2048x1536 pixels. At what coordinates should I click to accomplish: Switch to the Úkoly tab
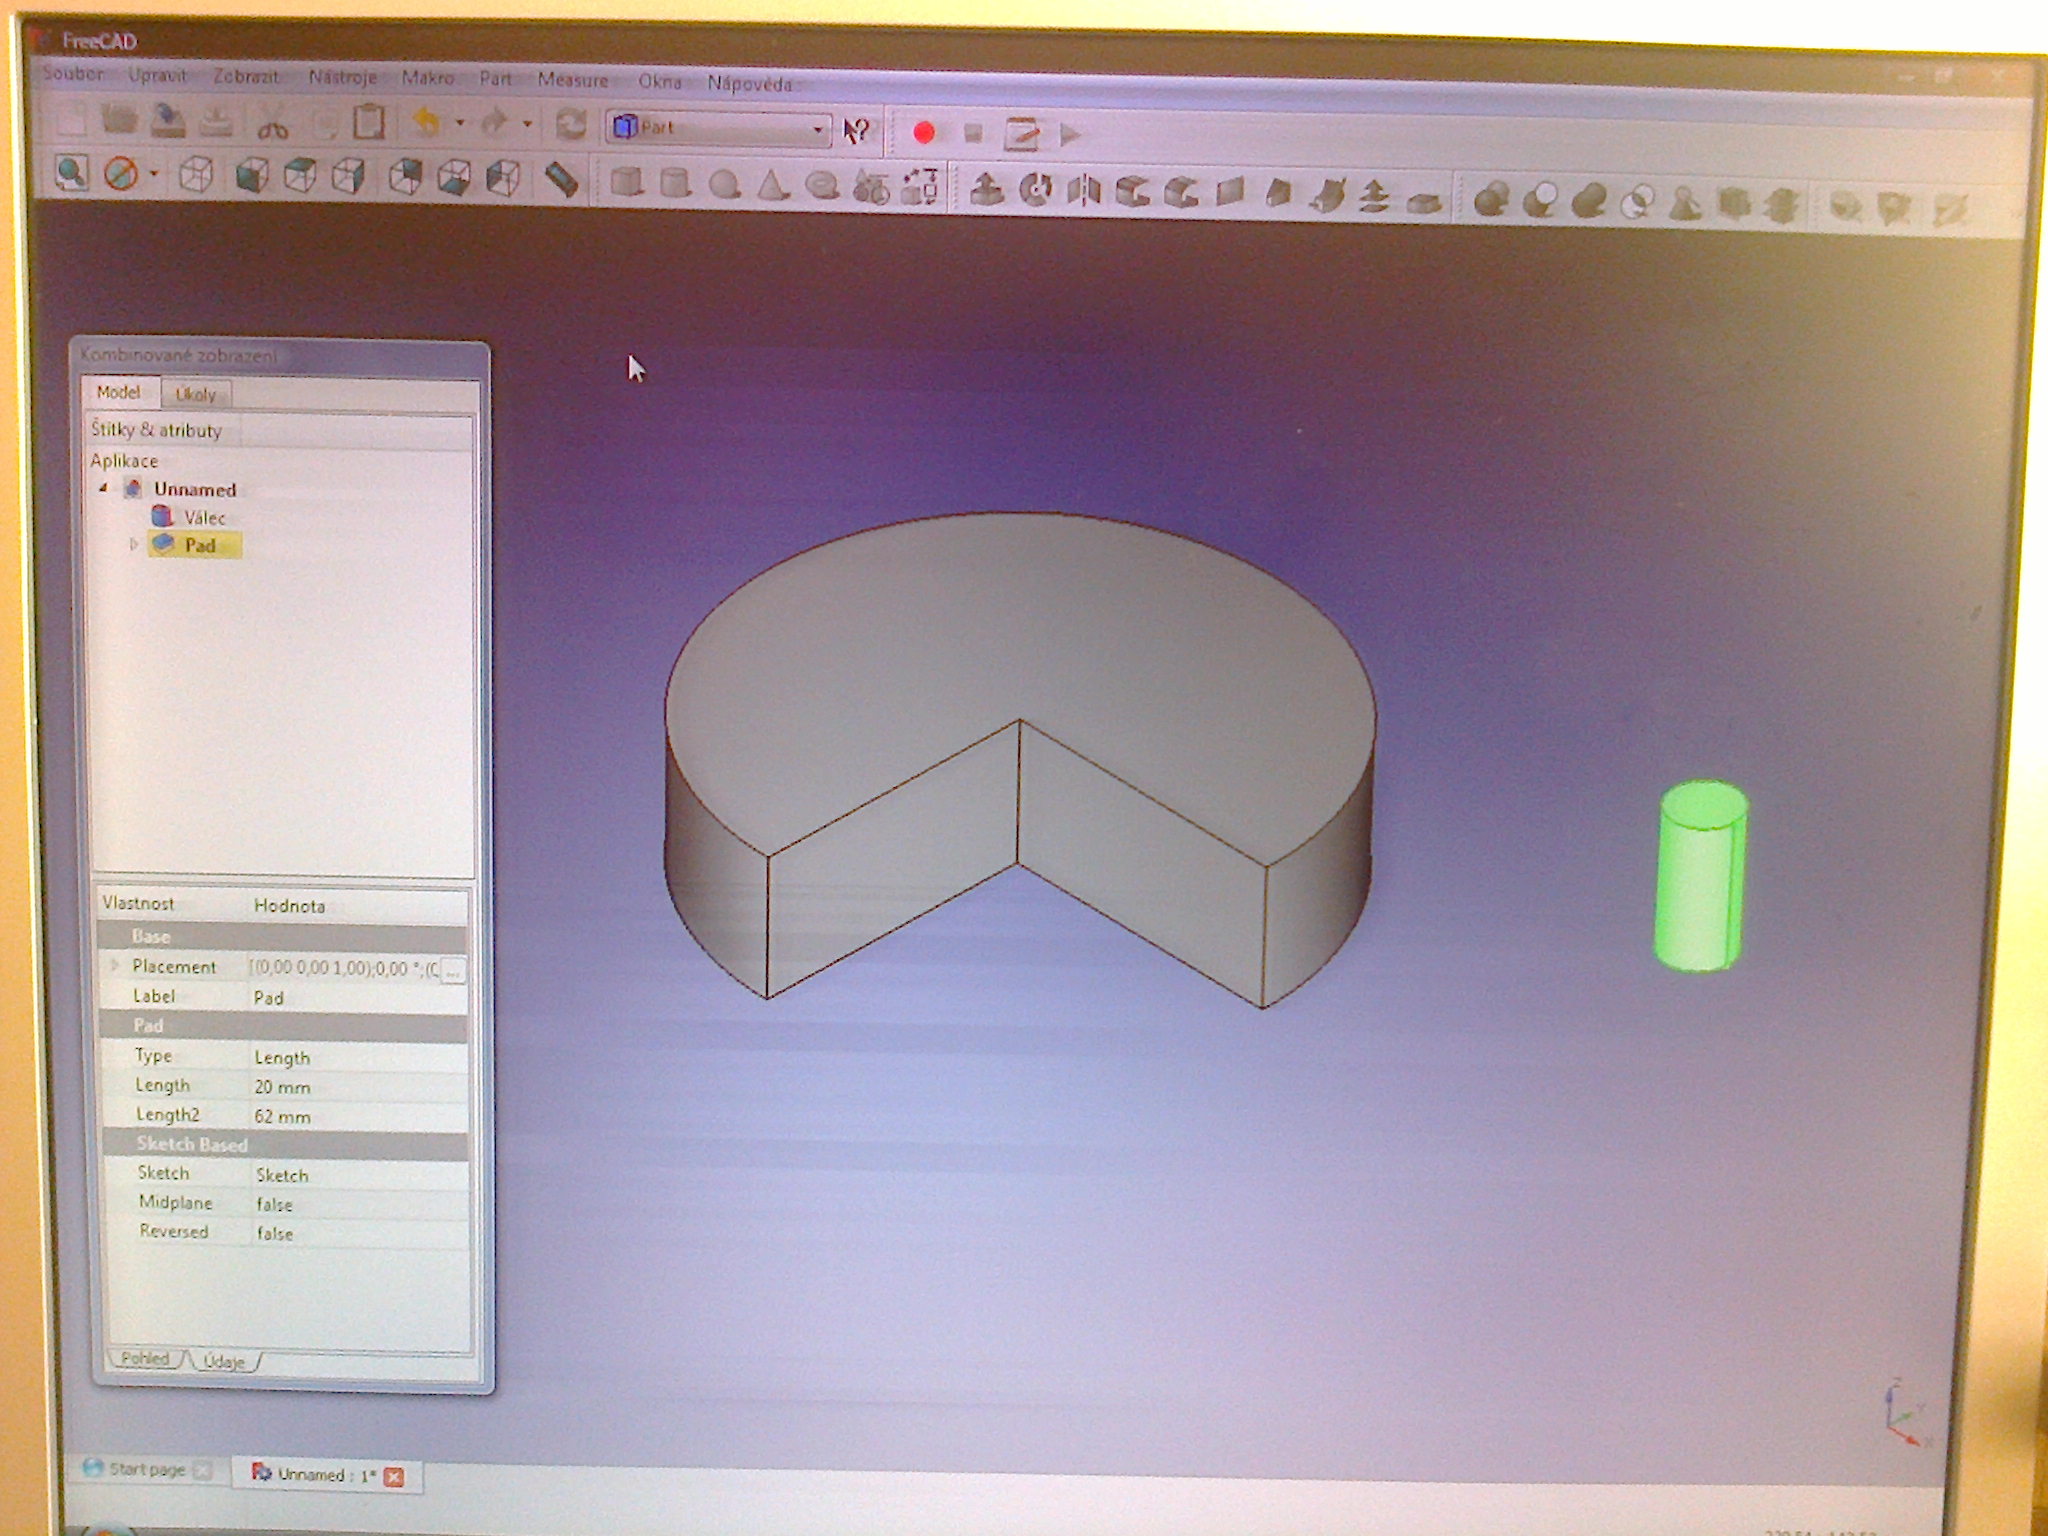(196, 394)
